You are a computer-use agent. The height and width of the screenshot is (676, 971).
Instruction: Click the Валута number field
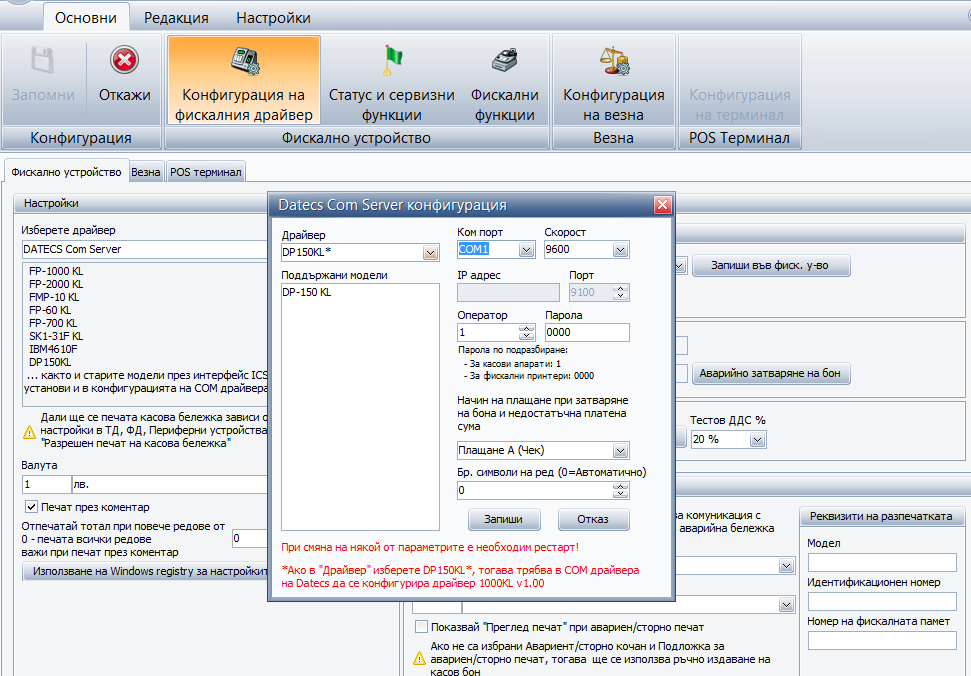46,484
